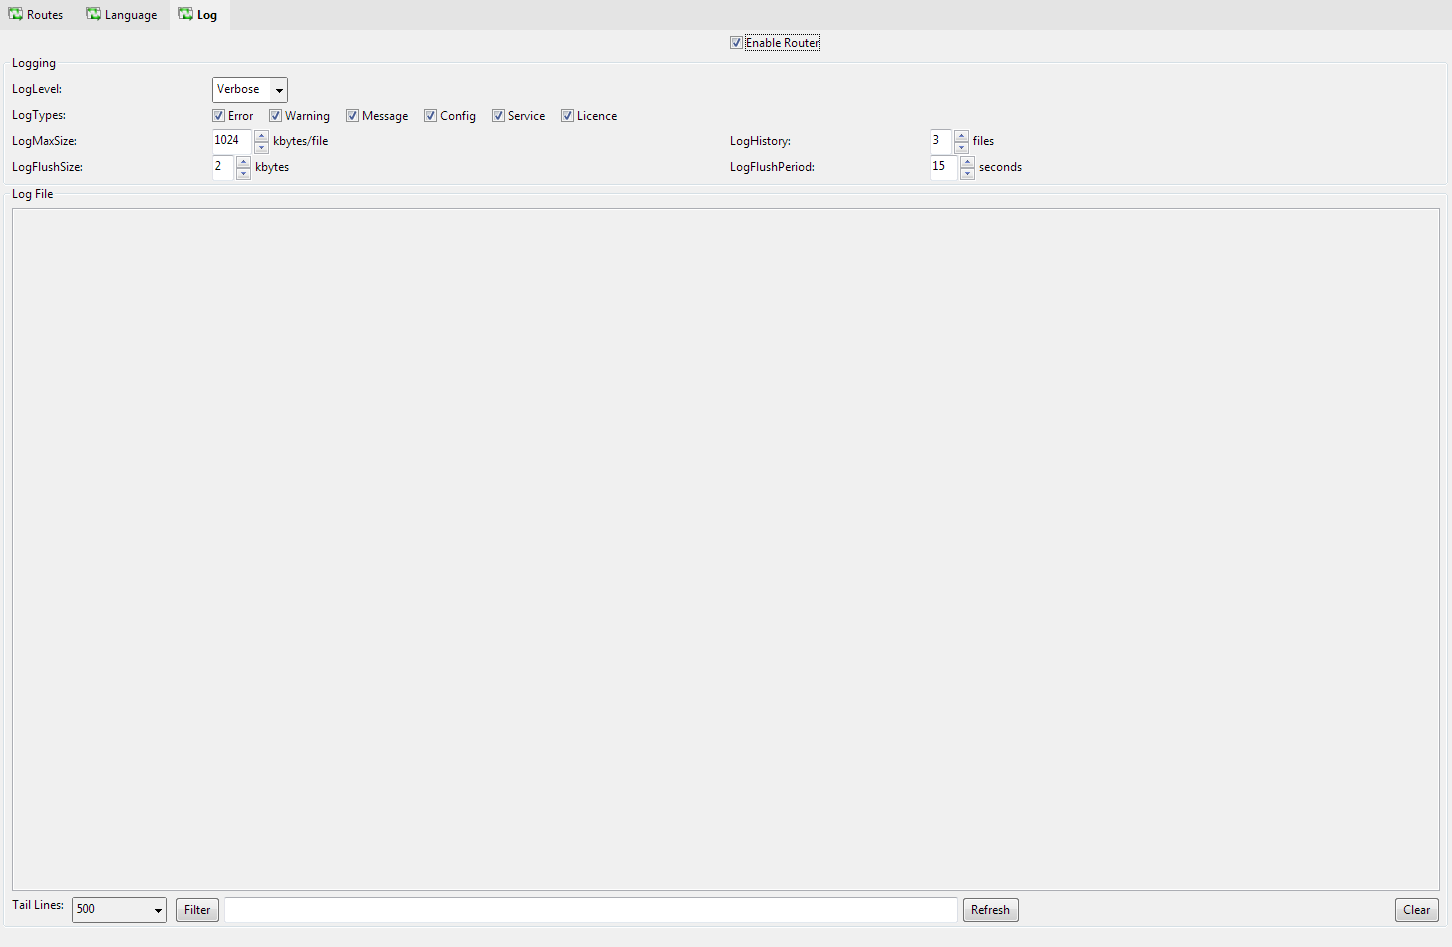
Task: Decrease LogMaxSize with down arrow
Action: click(261, 147)
